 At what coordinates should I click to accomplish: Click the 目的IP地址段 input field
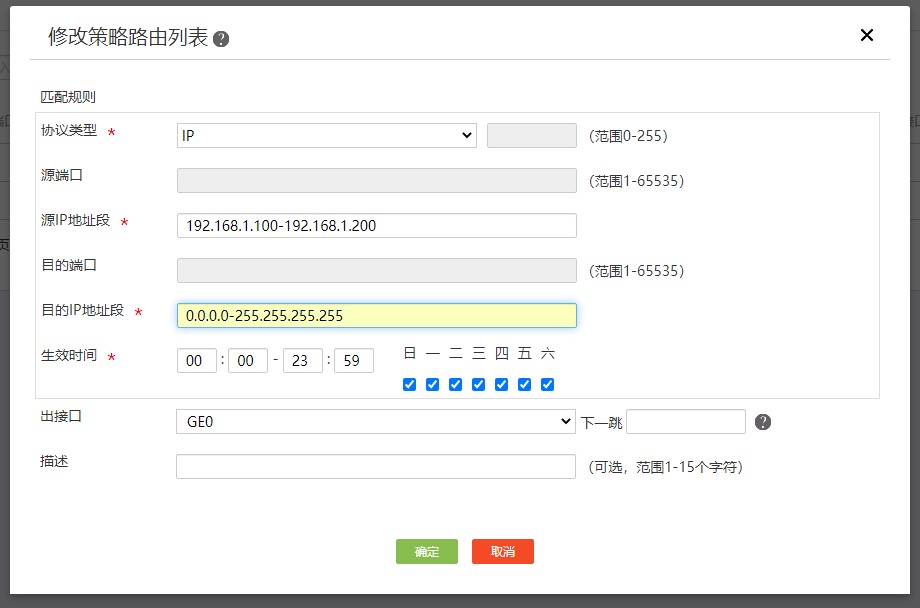click(x=377, y=315)
